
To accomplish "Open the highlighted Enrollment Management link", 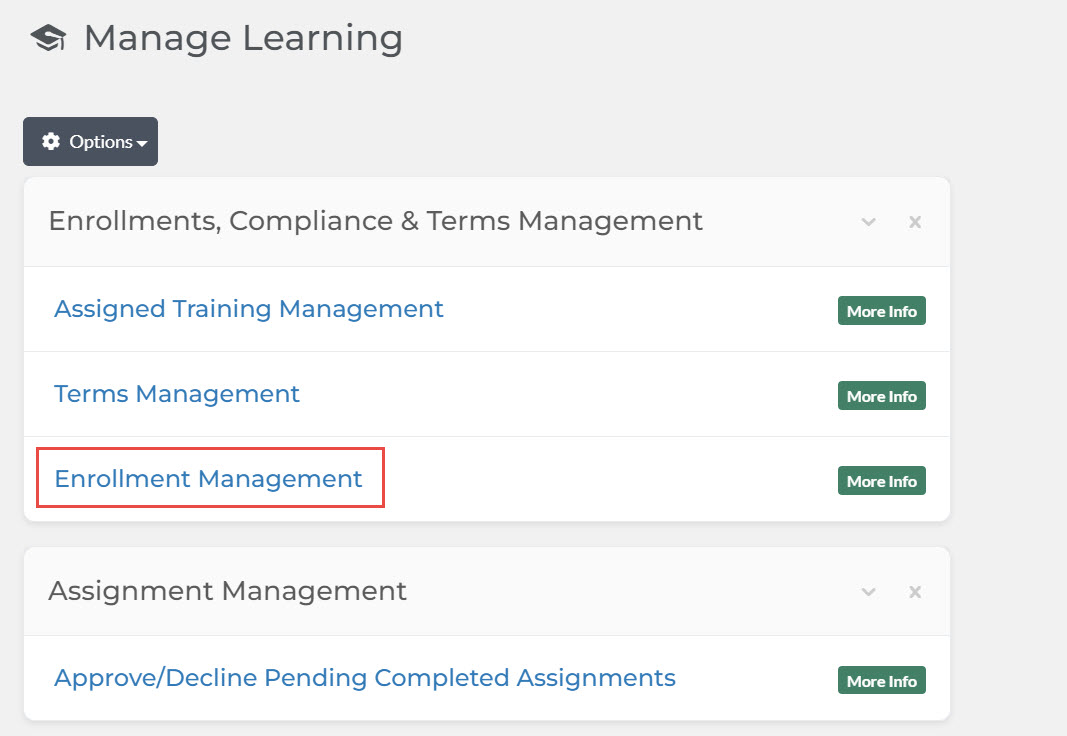I will (209, 479).
